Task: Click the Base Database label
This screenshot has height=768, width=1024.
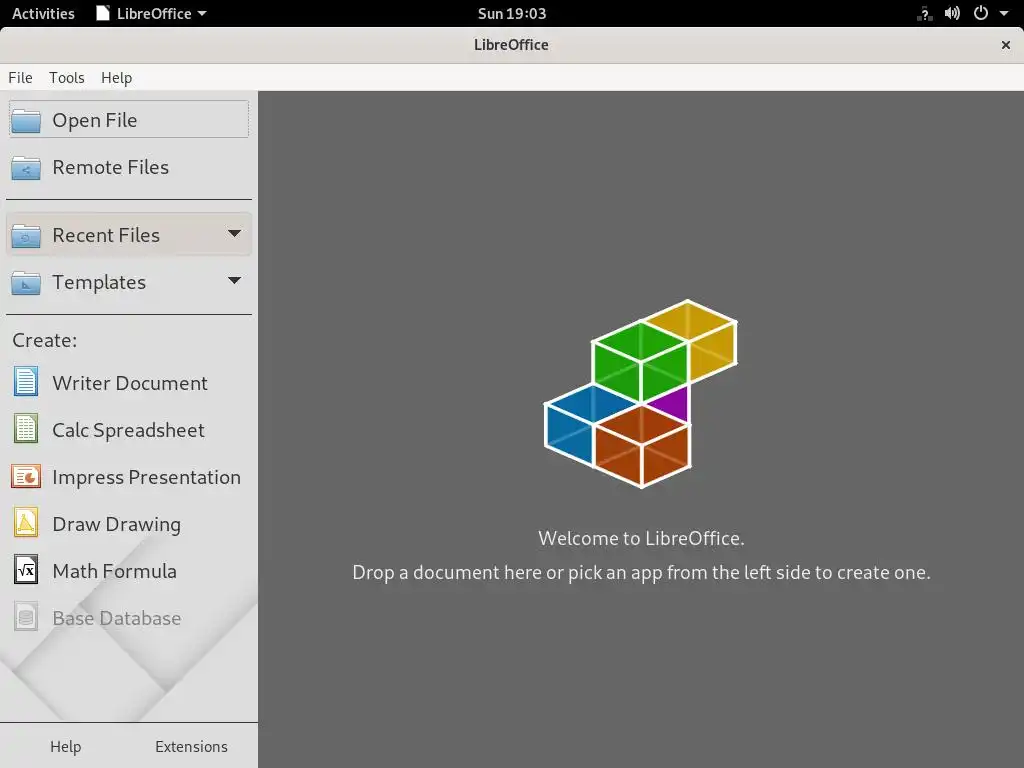Action: point(116,618)
